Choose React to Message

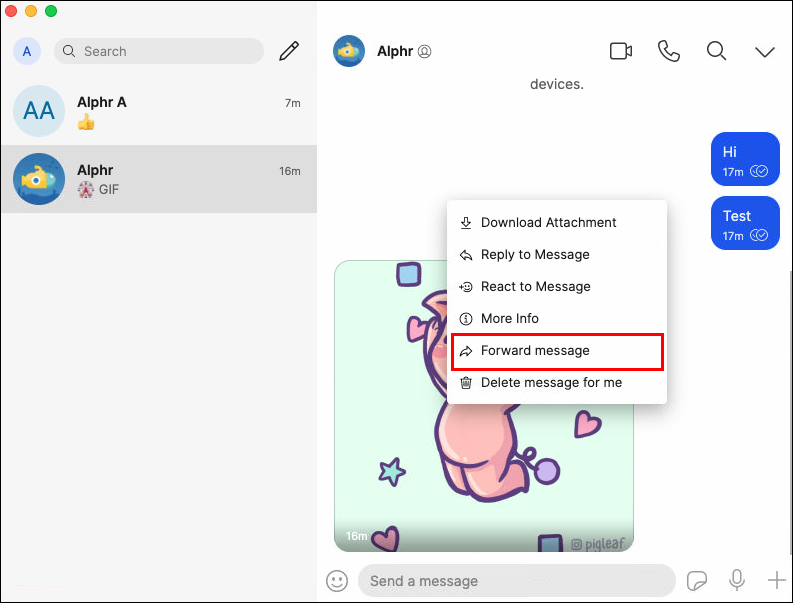556,286
